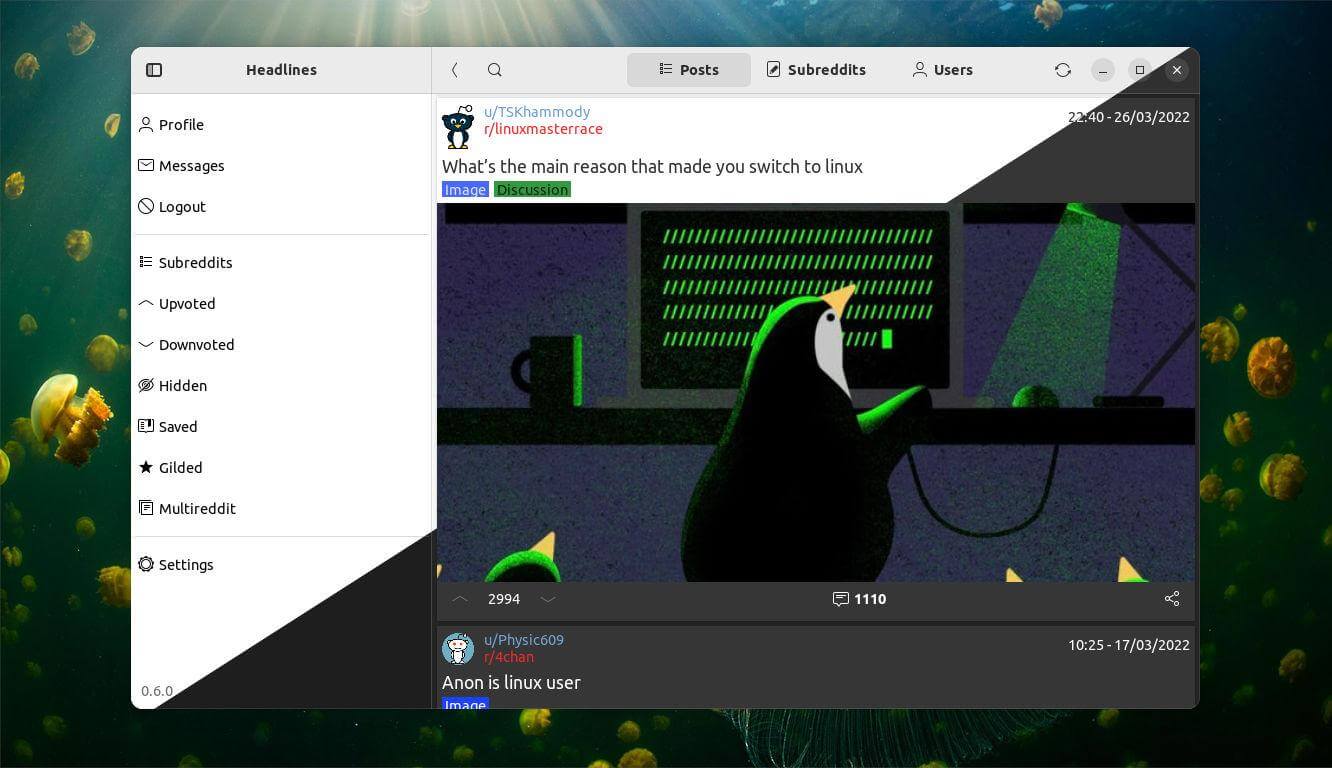Image resolution: width=1332 pixels, height=768 pixels.
Task: Show Hidden posts
Action: tap(281, 386)
